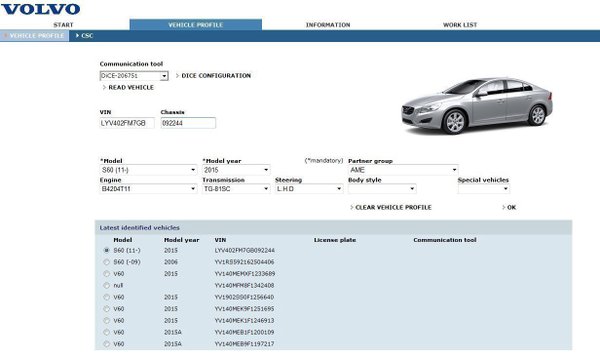Click into the Chassis input field
Viewport: 600px width, 360px height.
(188, 123)
